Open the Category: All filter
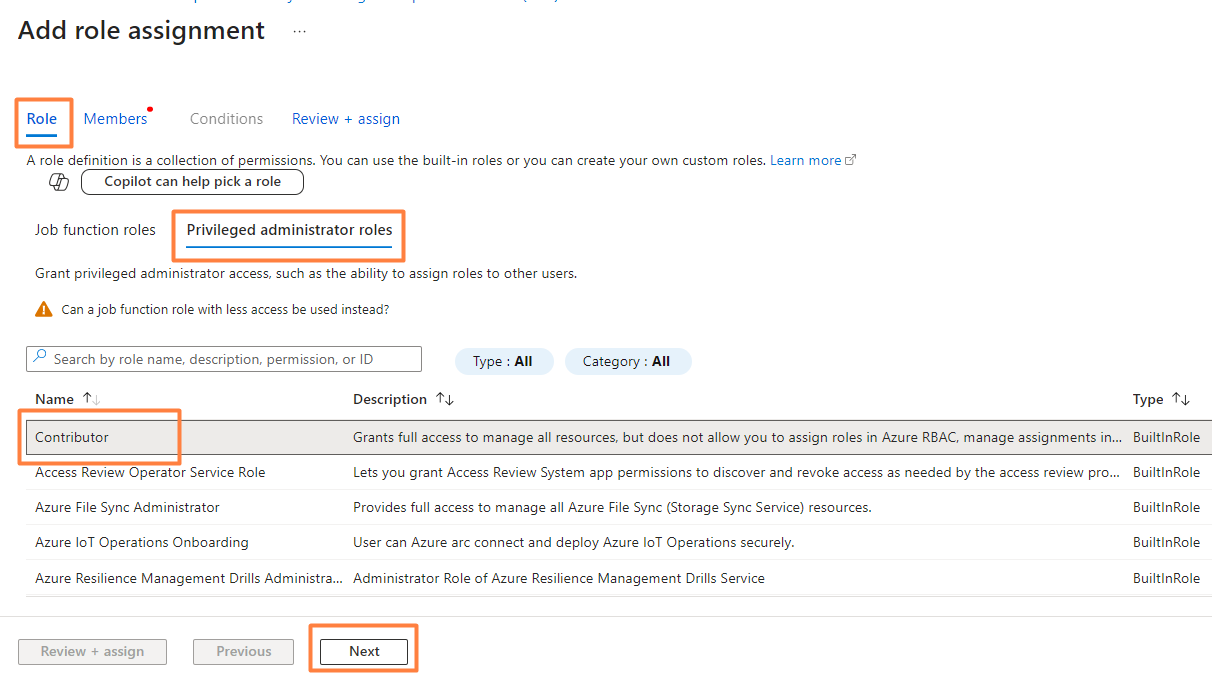This screenshot has width=1212, height=681. 627,361
